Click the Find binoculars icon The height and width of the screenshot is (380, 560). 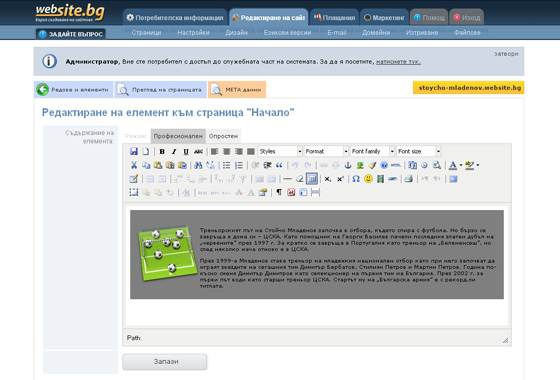pos(198,165)
